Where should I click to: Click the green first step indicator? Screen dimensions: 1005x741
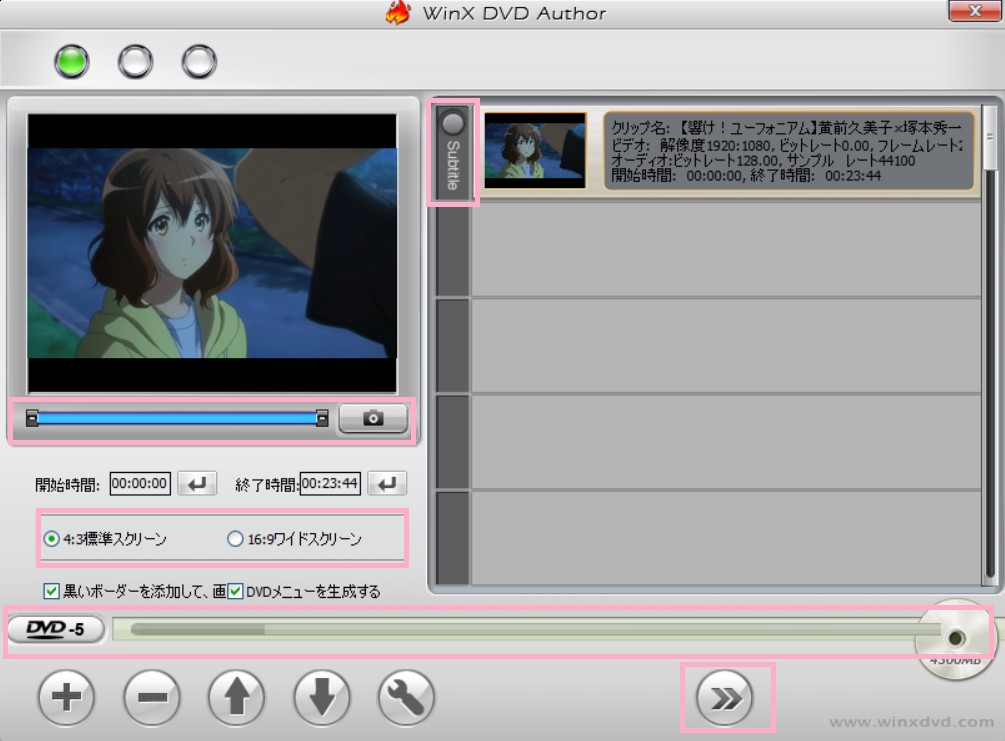71,62
